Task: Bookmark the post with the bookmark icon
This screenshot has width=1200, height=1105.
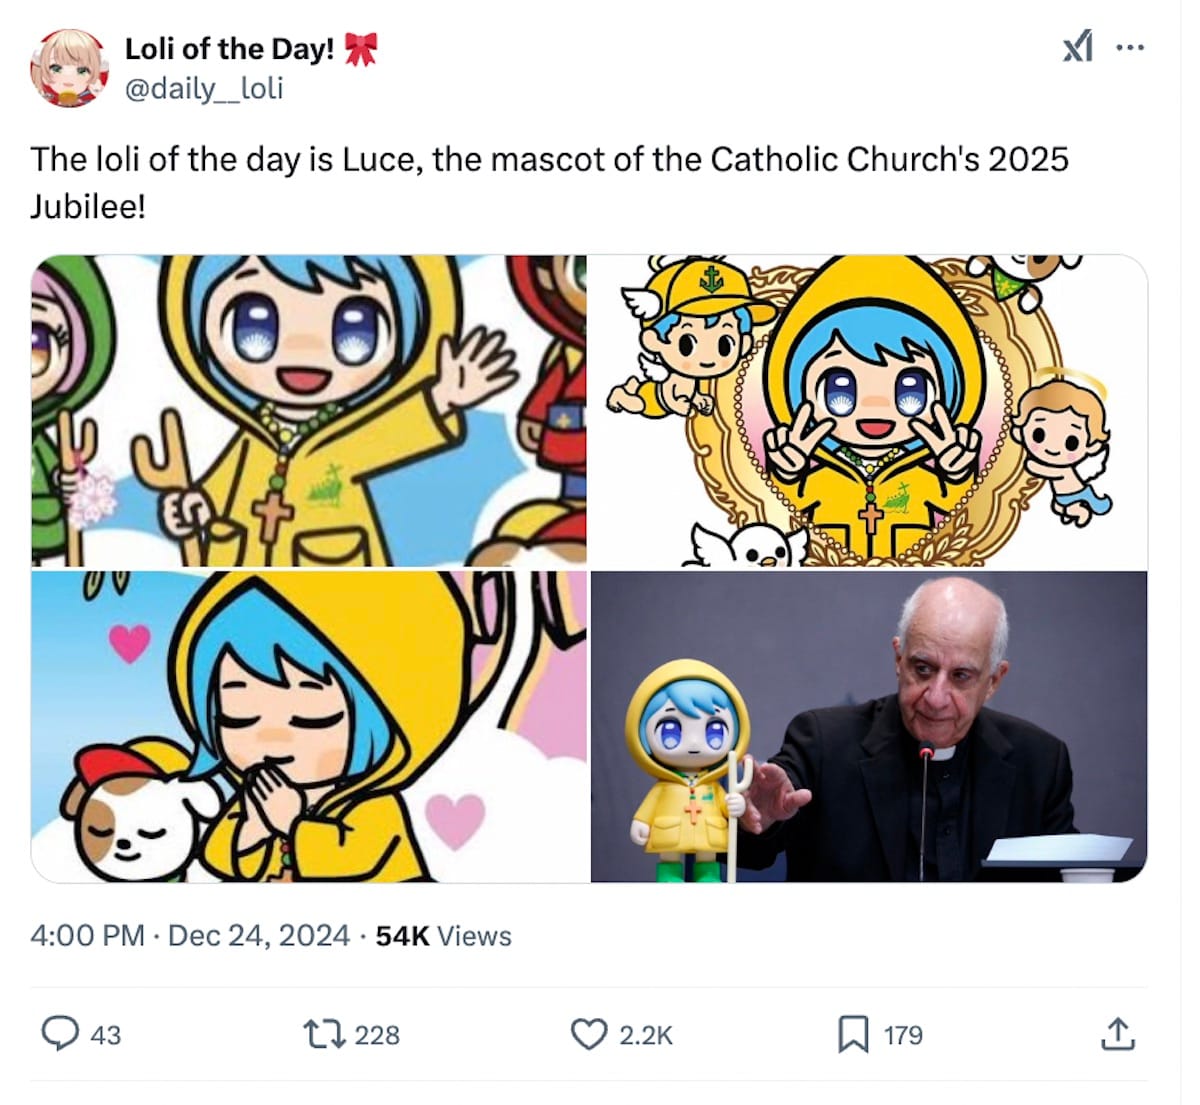Action: tap(852, 1034)
